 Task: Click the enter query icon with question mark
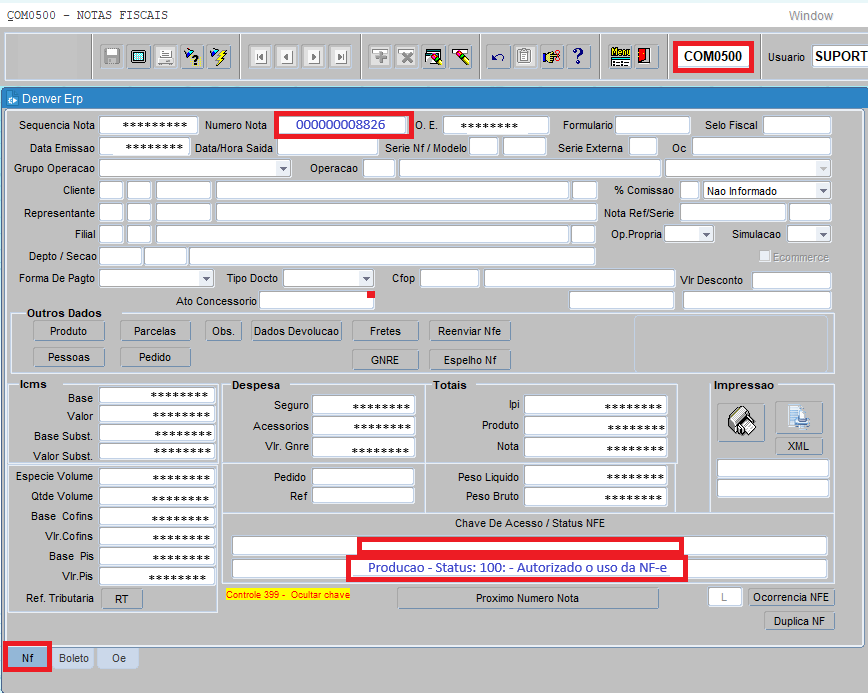191,57
